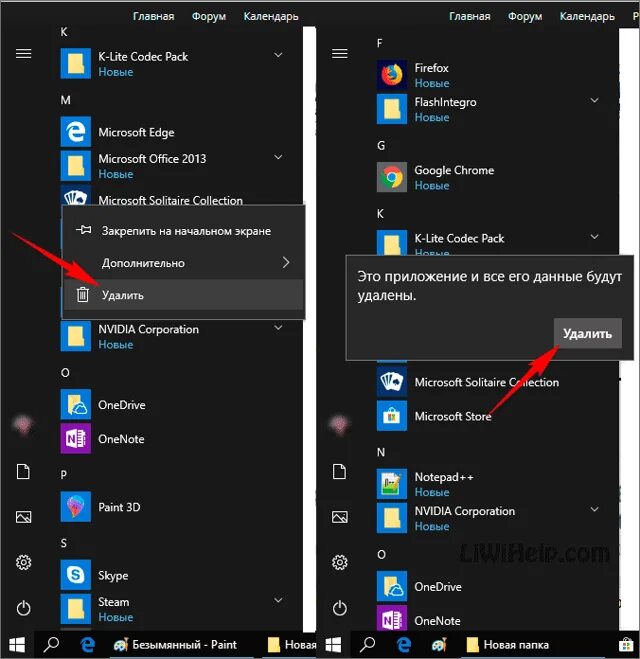This screenshot has height=659, width=640.
Task: Open the Settings gear in the right Start menu
Action: 340,562
